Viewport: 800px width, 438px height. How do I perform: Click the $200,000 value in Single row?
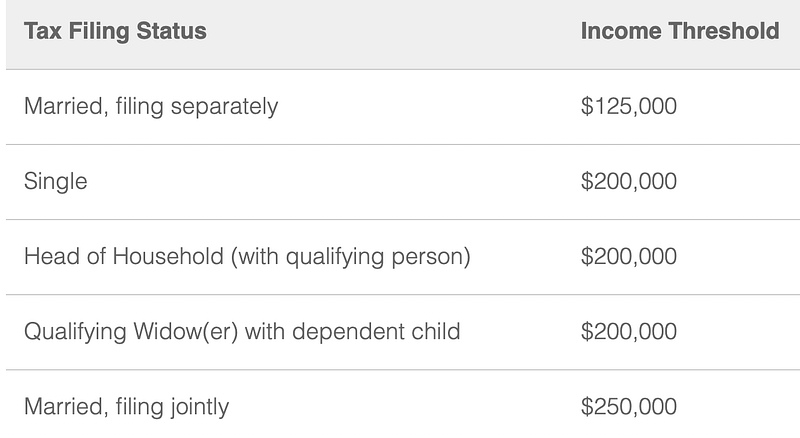pos(629,181)
